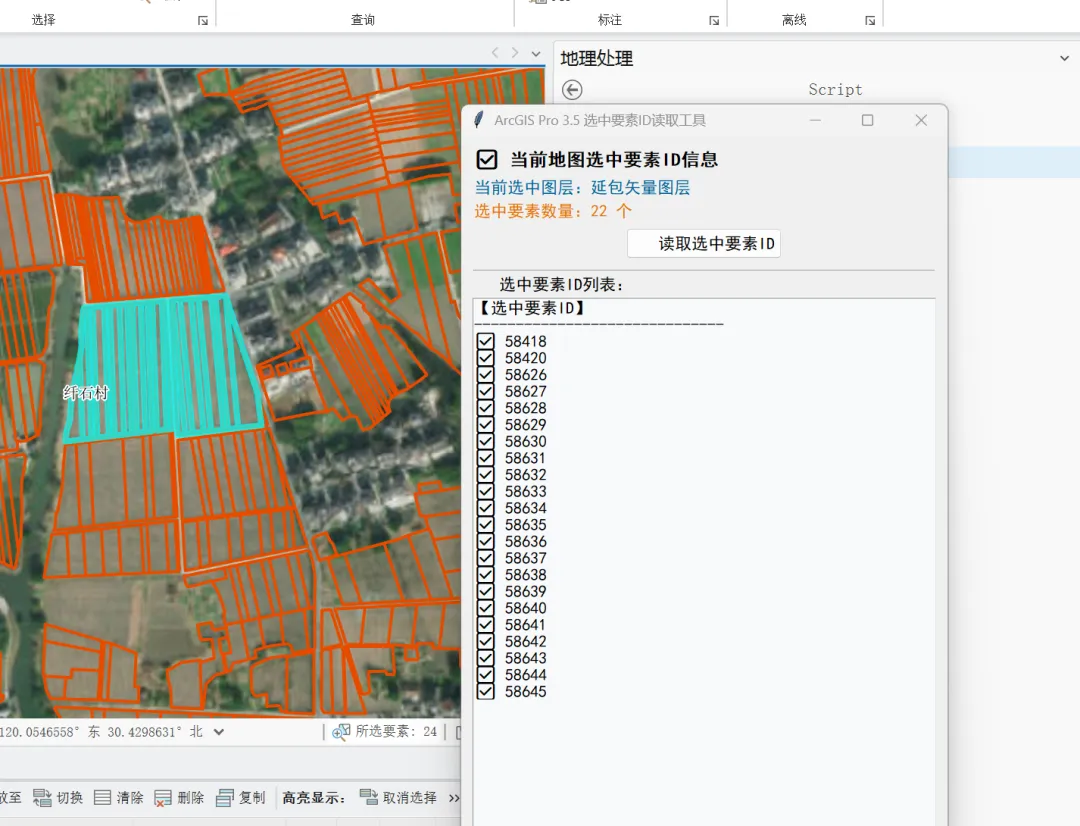Click the 高亮显示 label in table toolbar
Screen dimensions: 1080x826
coord(313,798)
